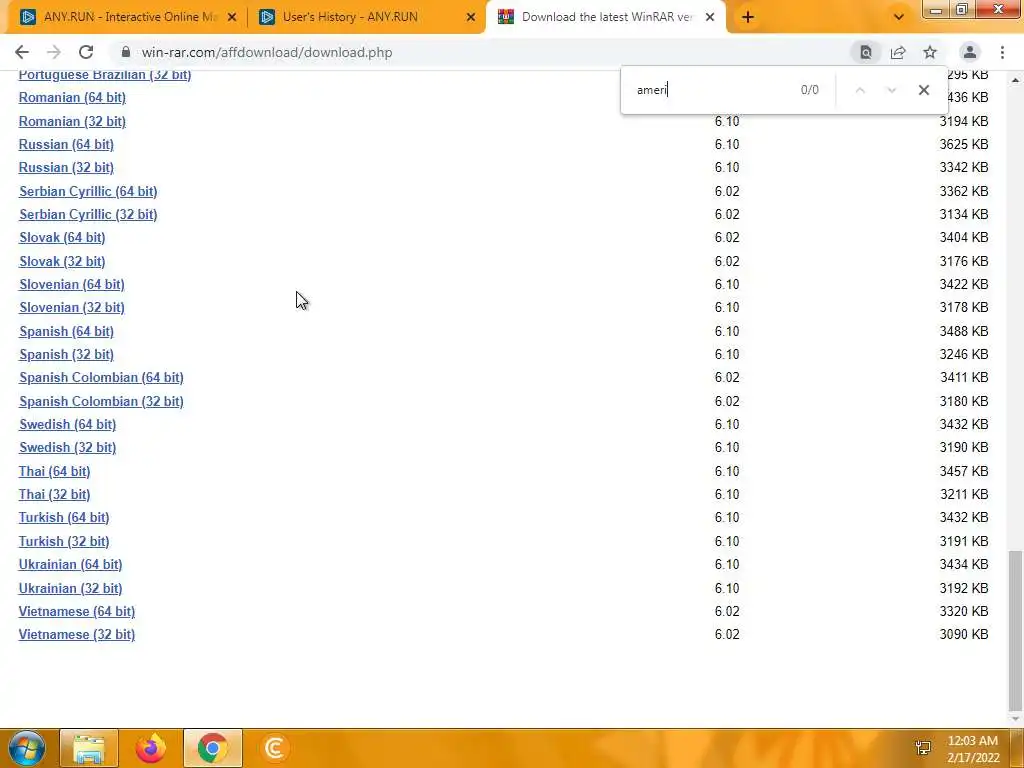Select the Download latest WinRAR tab
1024x768 pixels.
pos(605,17)
